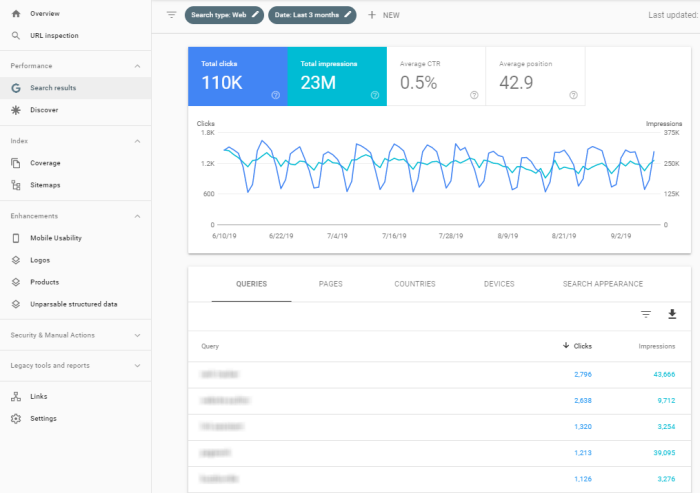Toggle the Total impressions metric card

tap(336, 75)
